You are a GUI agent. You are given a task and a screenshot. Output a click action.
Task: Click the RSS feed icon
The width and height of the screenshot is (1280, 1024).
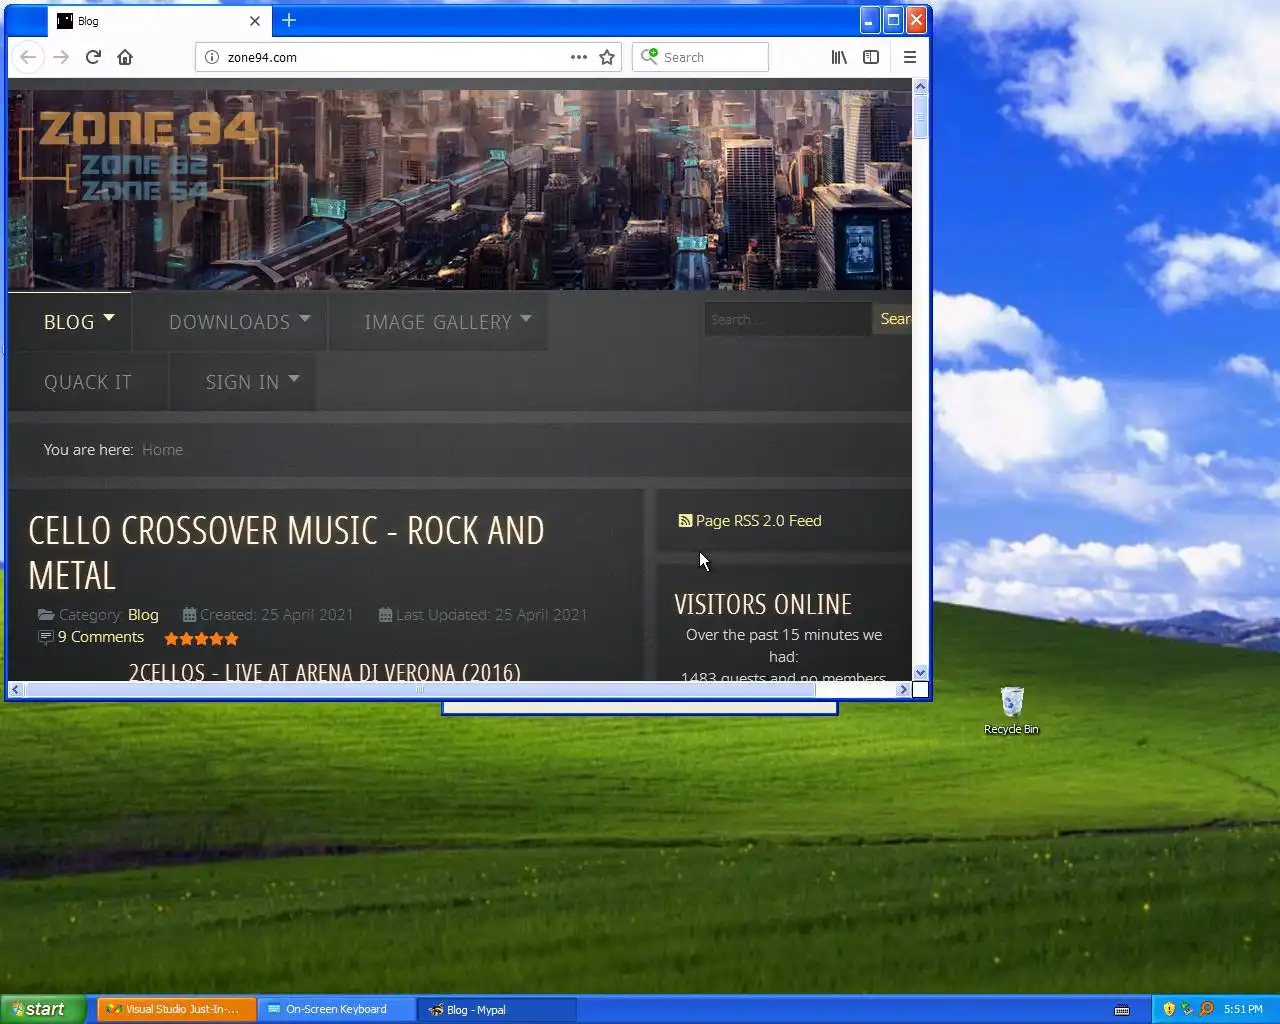[685, 521]
